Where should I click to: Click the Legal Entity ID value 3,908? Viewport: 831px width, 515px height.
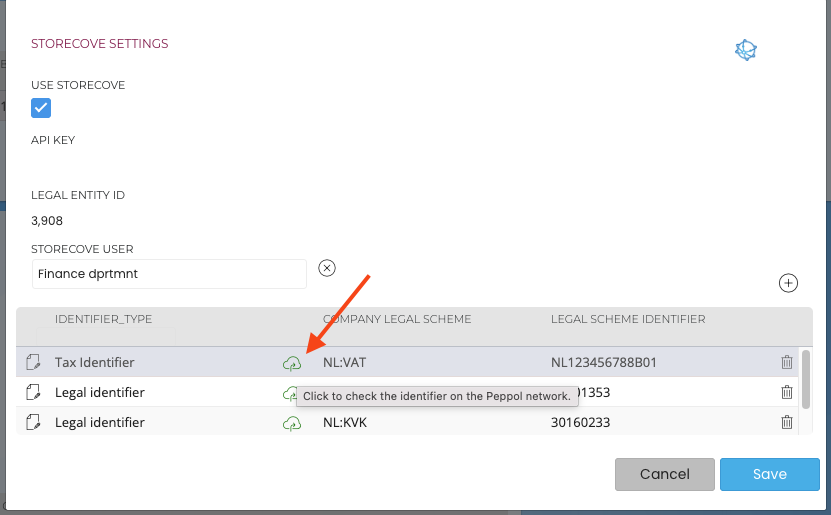coord(47,221)
